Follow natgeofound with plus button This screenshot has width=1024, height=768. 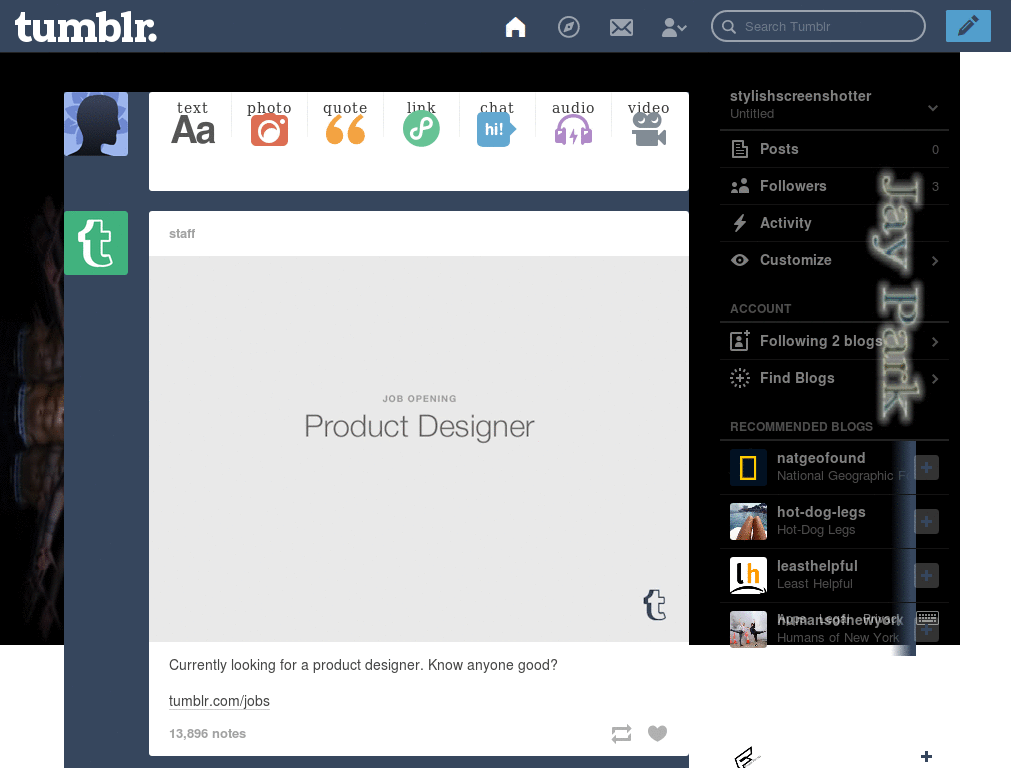(927, 467)
